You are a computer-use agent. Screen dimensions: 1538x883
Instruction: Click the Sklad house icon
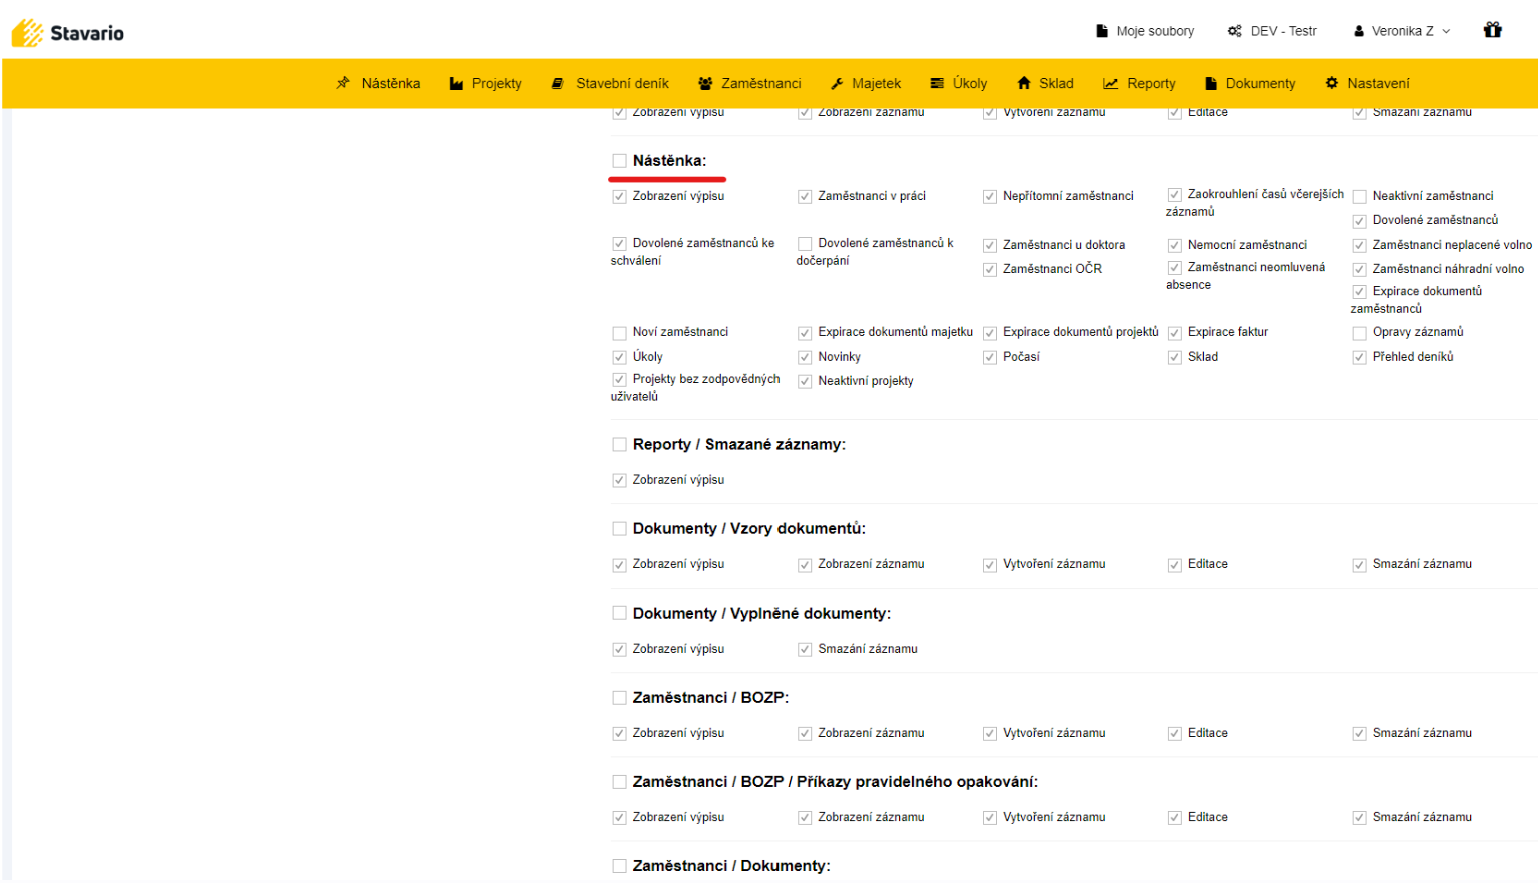pyautogui.click(x=1023, y=83)
